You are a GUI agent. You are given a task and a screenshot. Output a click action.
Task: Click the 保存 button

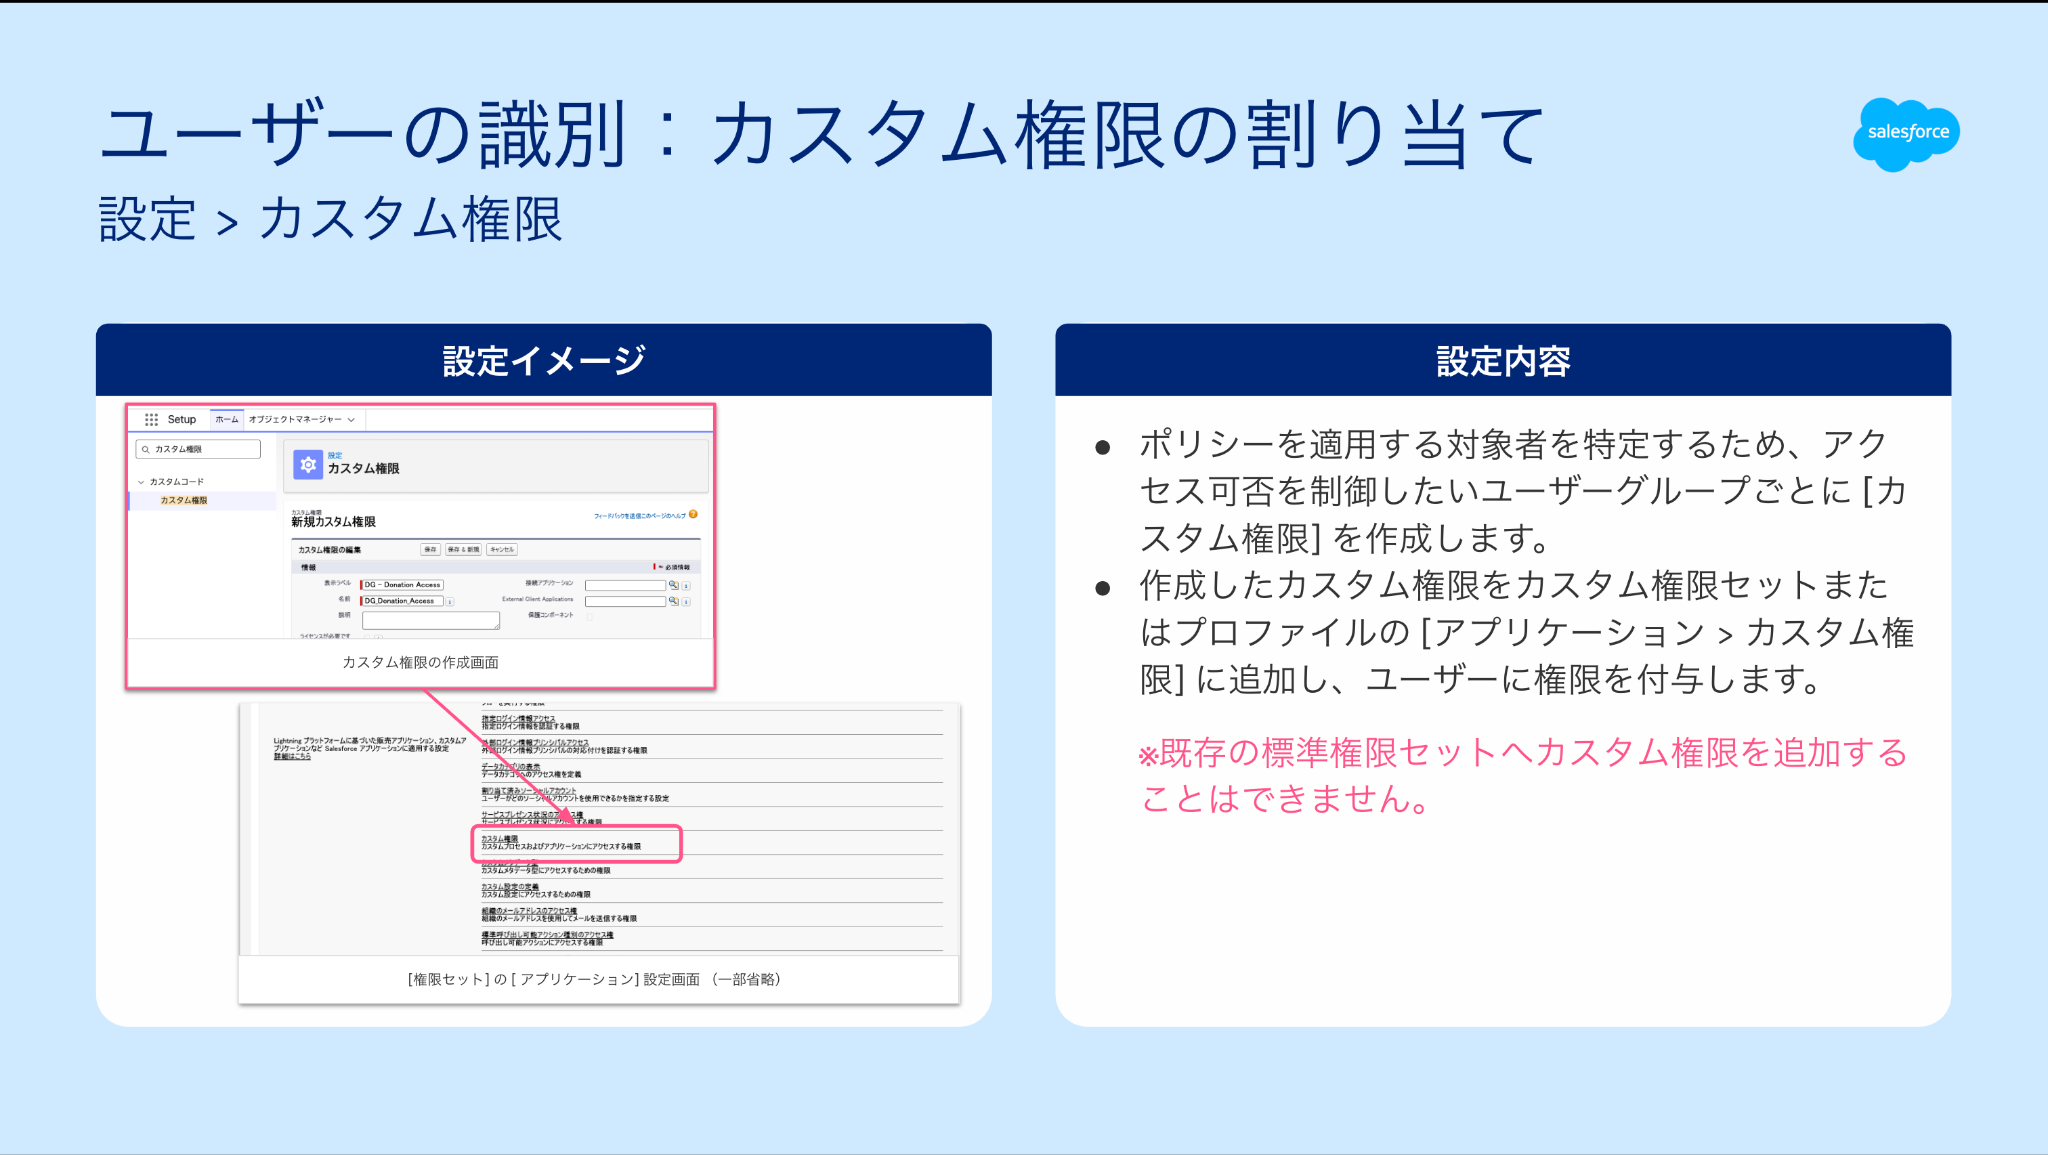tap(430, 550)
